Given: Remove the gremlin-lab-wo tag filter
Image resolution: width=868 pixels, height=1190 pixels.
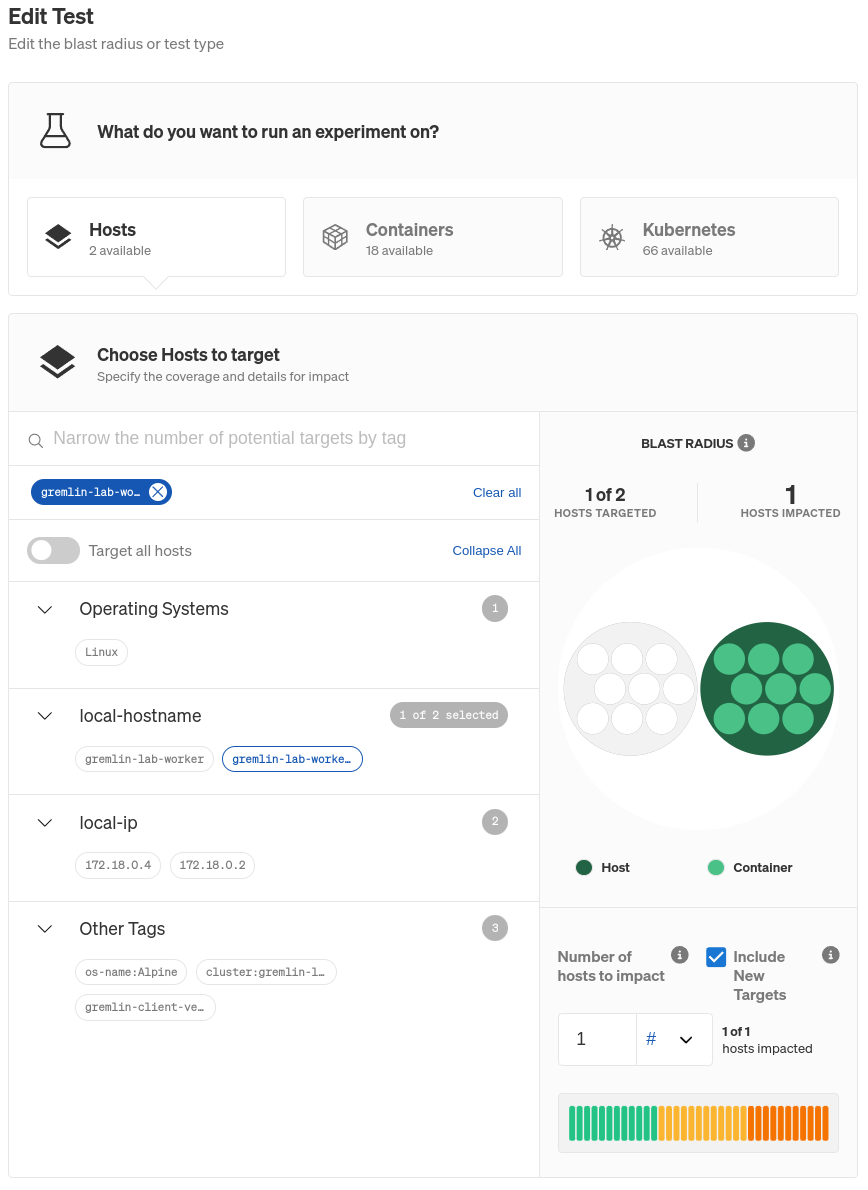Looking at the screenshot, I should point(158,492).
